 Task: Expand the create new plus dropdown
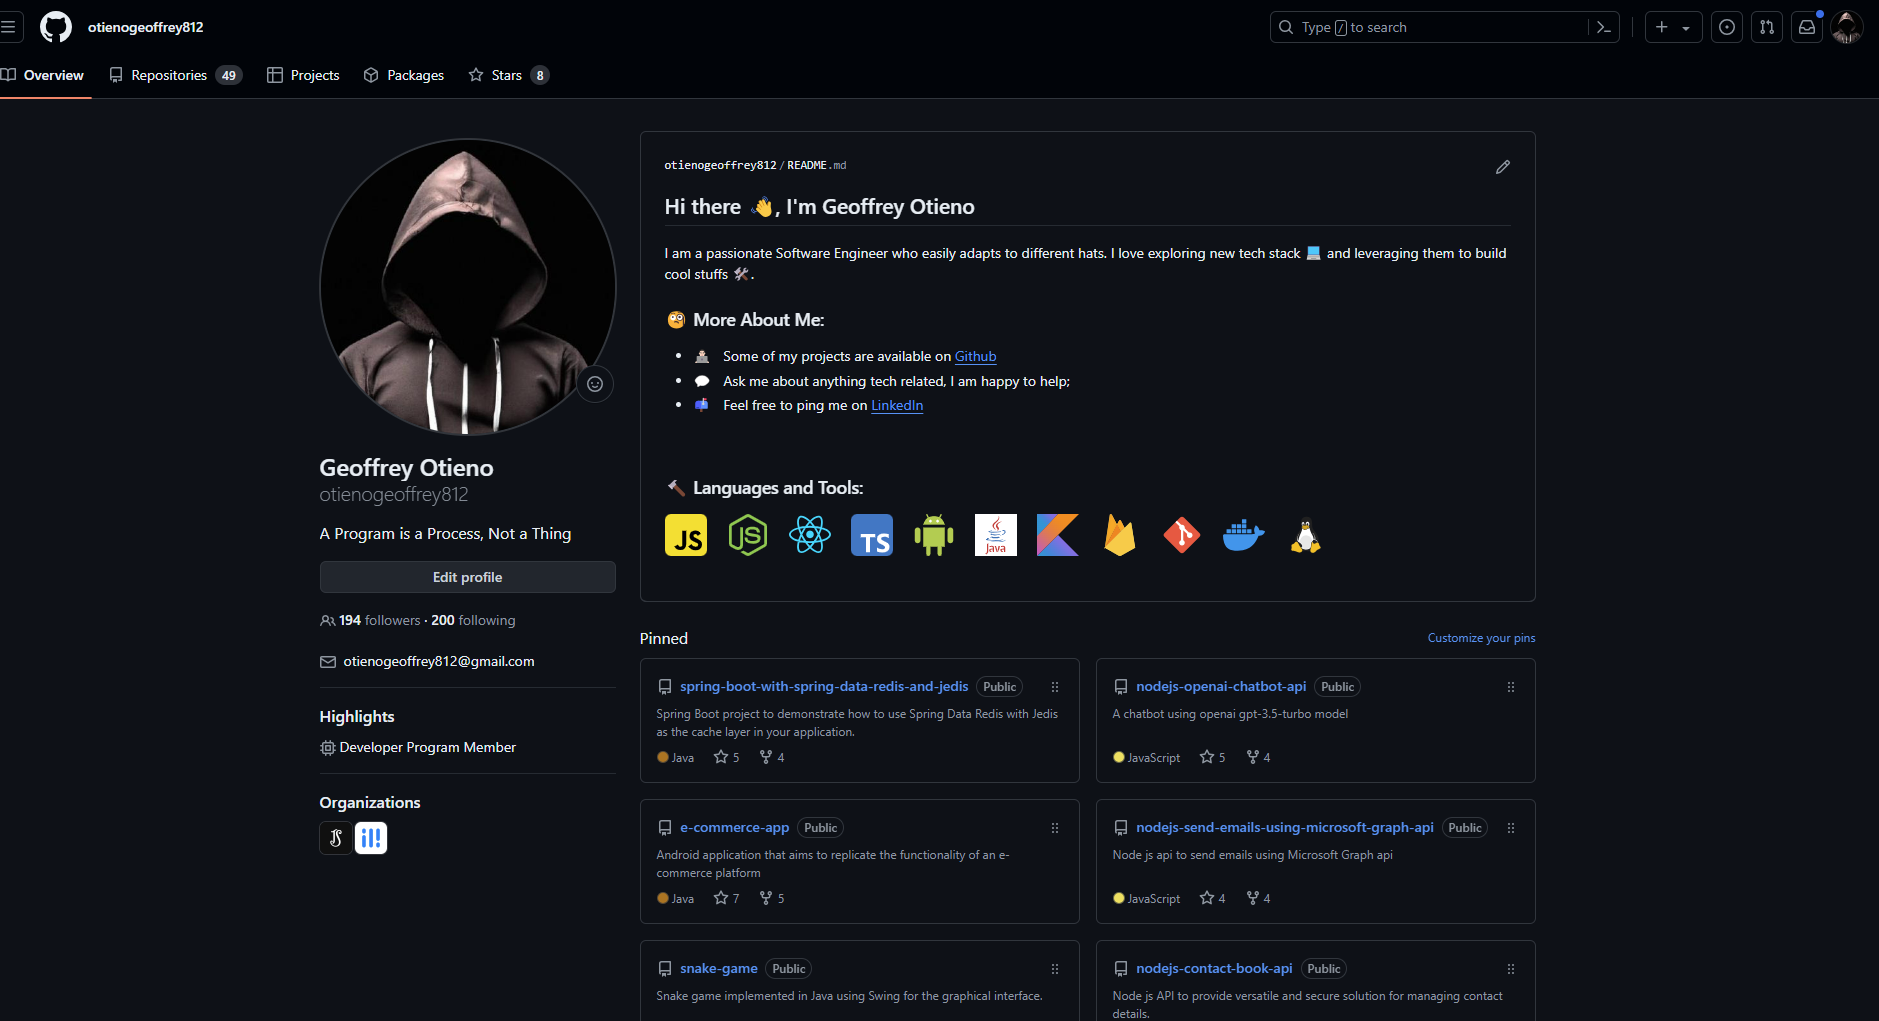(x=1673, y=27)
